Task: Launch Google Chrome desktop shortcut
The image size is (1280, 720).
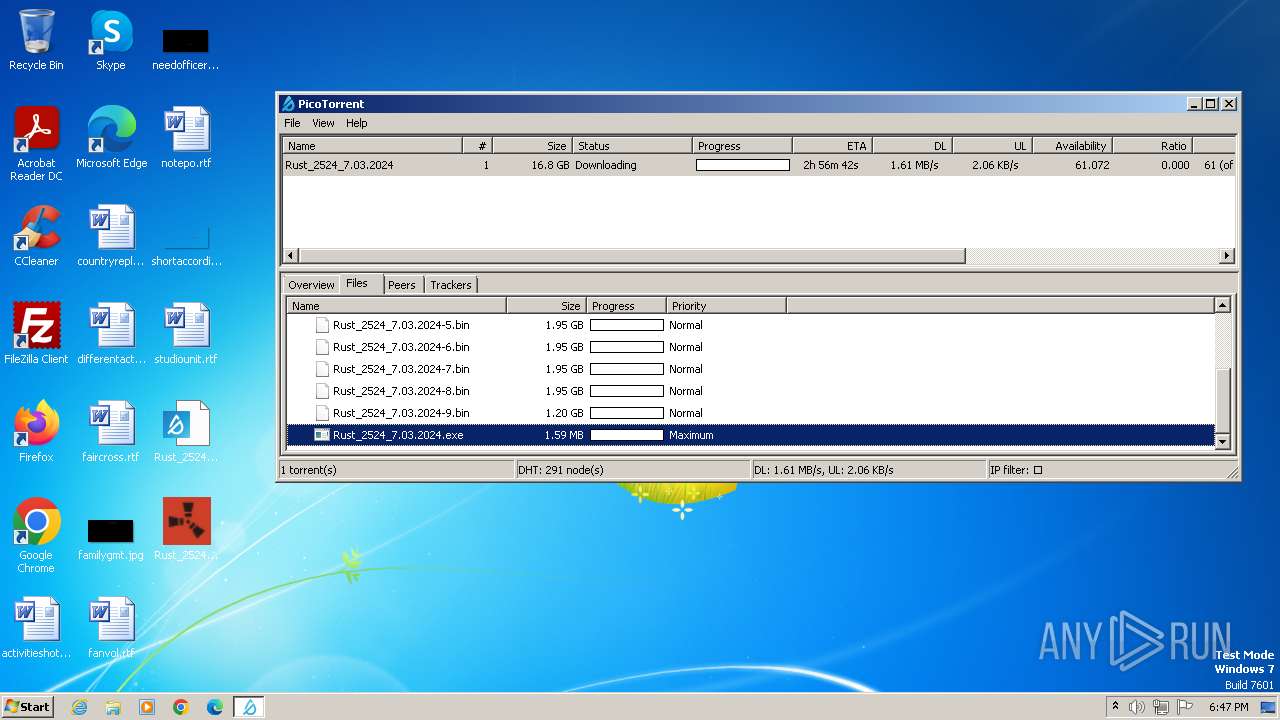Action: pyautogui.click(x=36, y=536)
